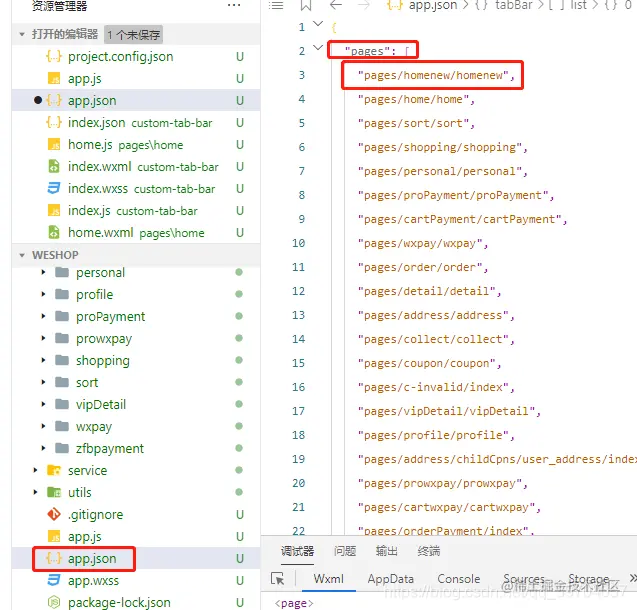637x610 pixels.
Task: Click list in the breadcrumb path
Action: click(x=578, y=5)
